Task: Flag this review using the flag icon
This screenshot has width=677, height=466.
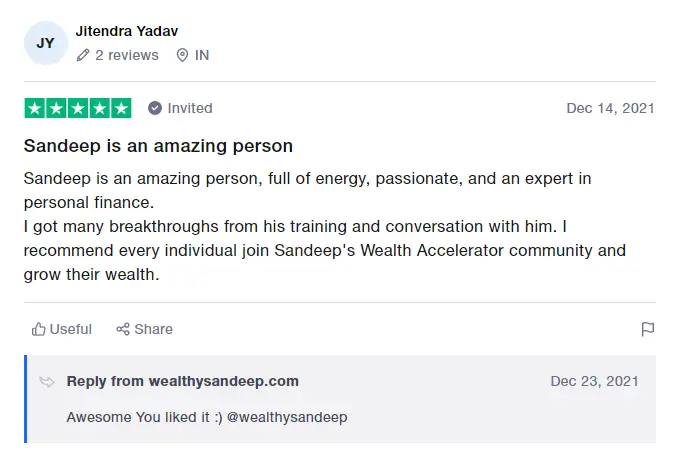Action: [647, 329]
